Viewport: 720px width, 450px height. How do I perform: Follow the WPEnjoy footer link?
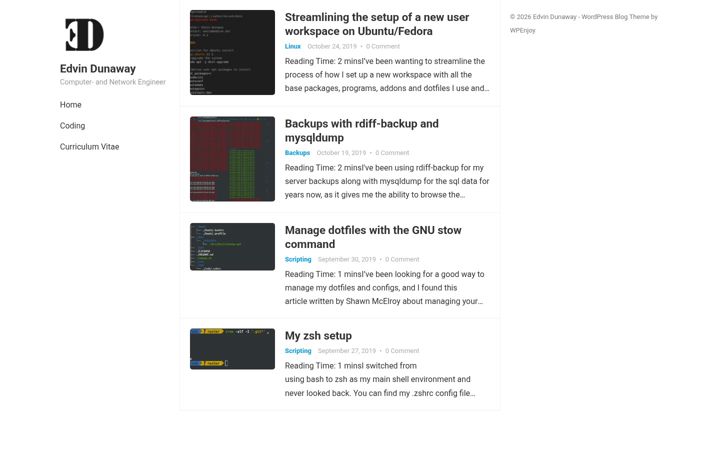point(523,30)
